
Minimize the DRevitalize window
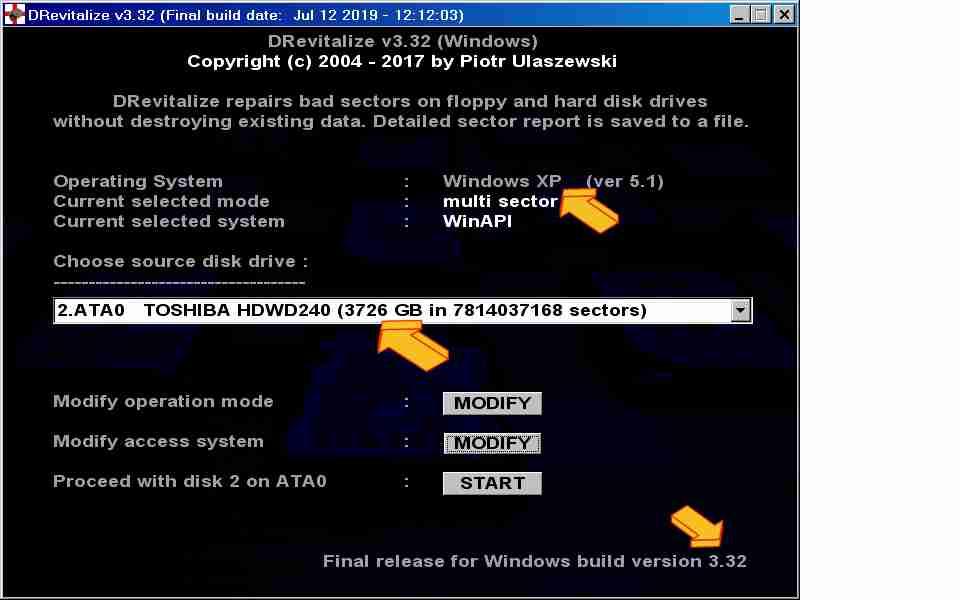(x=739, y=15)
